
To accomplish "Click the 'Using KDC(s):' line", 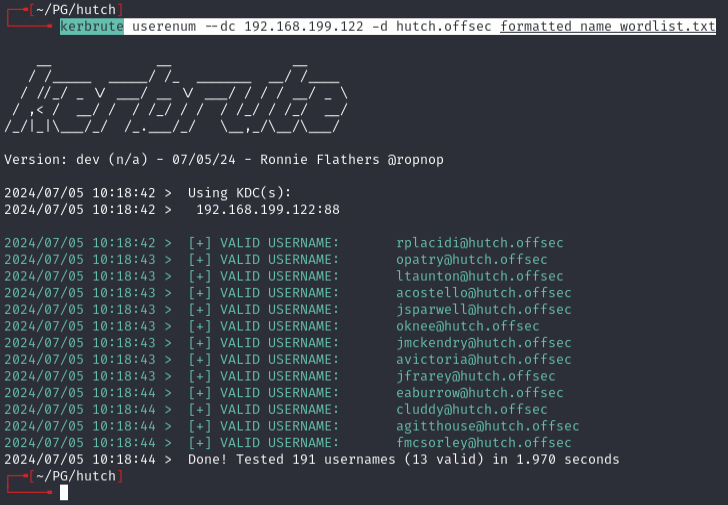I will [x=240, y=193].
